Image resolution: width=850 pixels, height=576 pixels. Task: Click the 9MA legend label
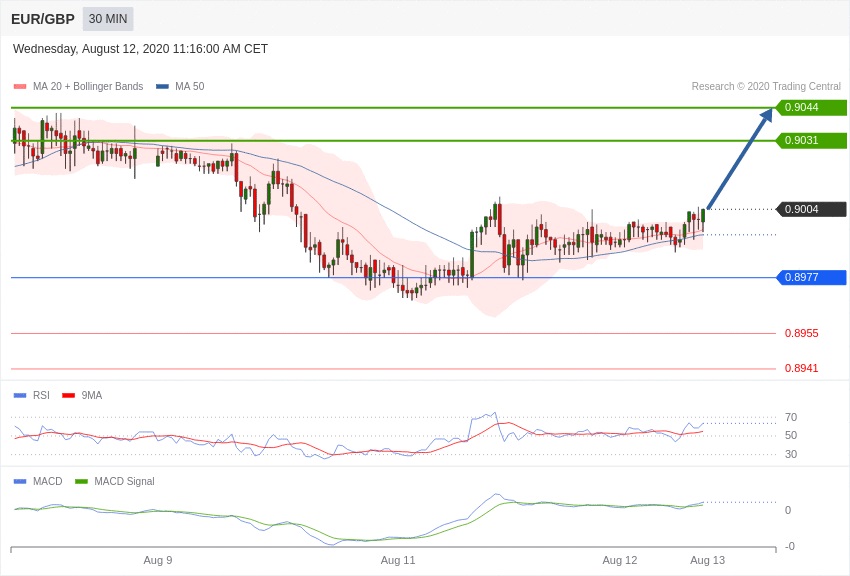(x=92, y=396)
